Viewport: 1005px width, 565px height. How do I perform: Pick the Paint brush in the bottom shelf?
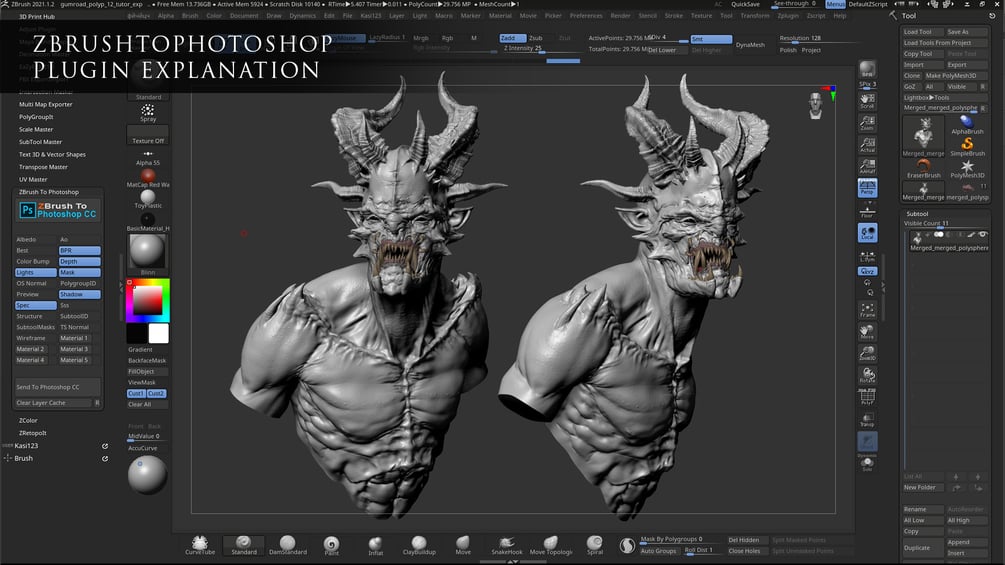(331, 545)
